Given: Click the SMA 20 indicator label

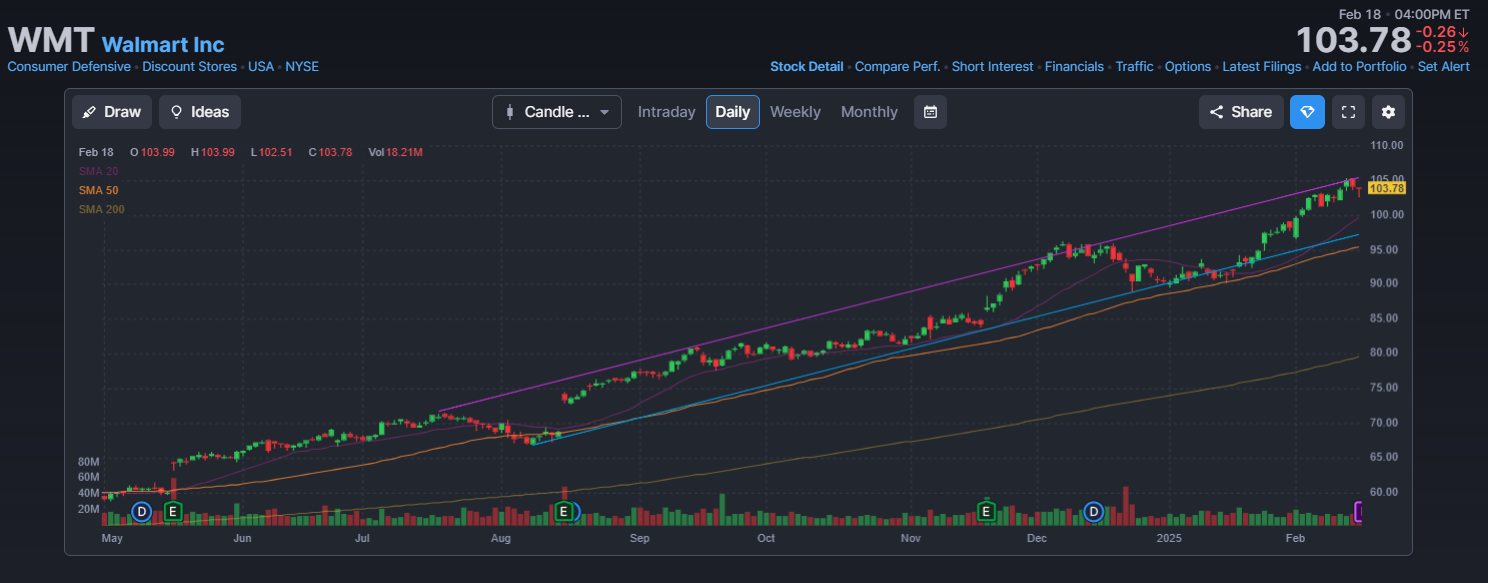Looking at the screenshot, I should click(x=98, y=171).
